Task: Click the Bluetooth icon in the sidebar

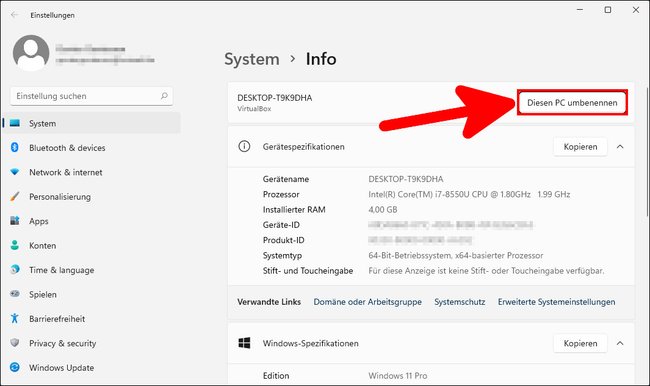Action: point(15,147)
